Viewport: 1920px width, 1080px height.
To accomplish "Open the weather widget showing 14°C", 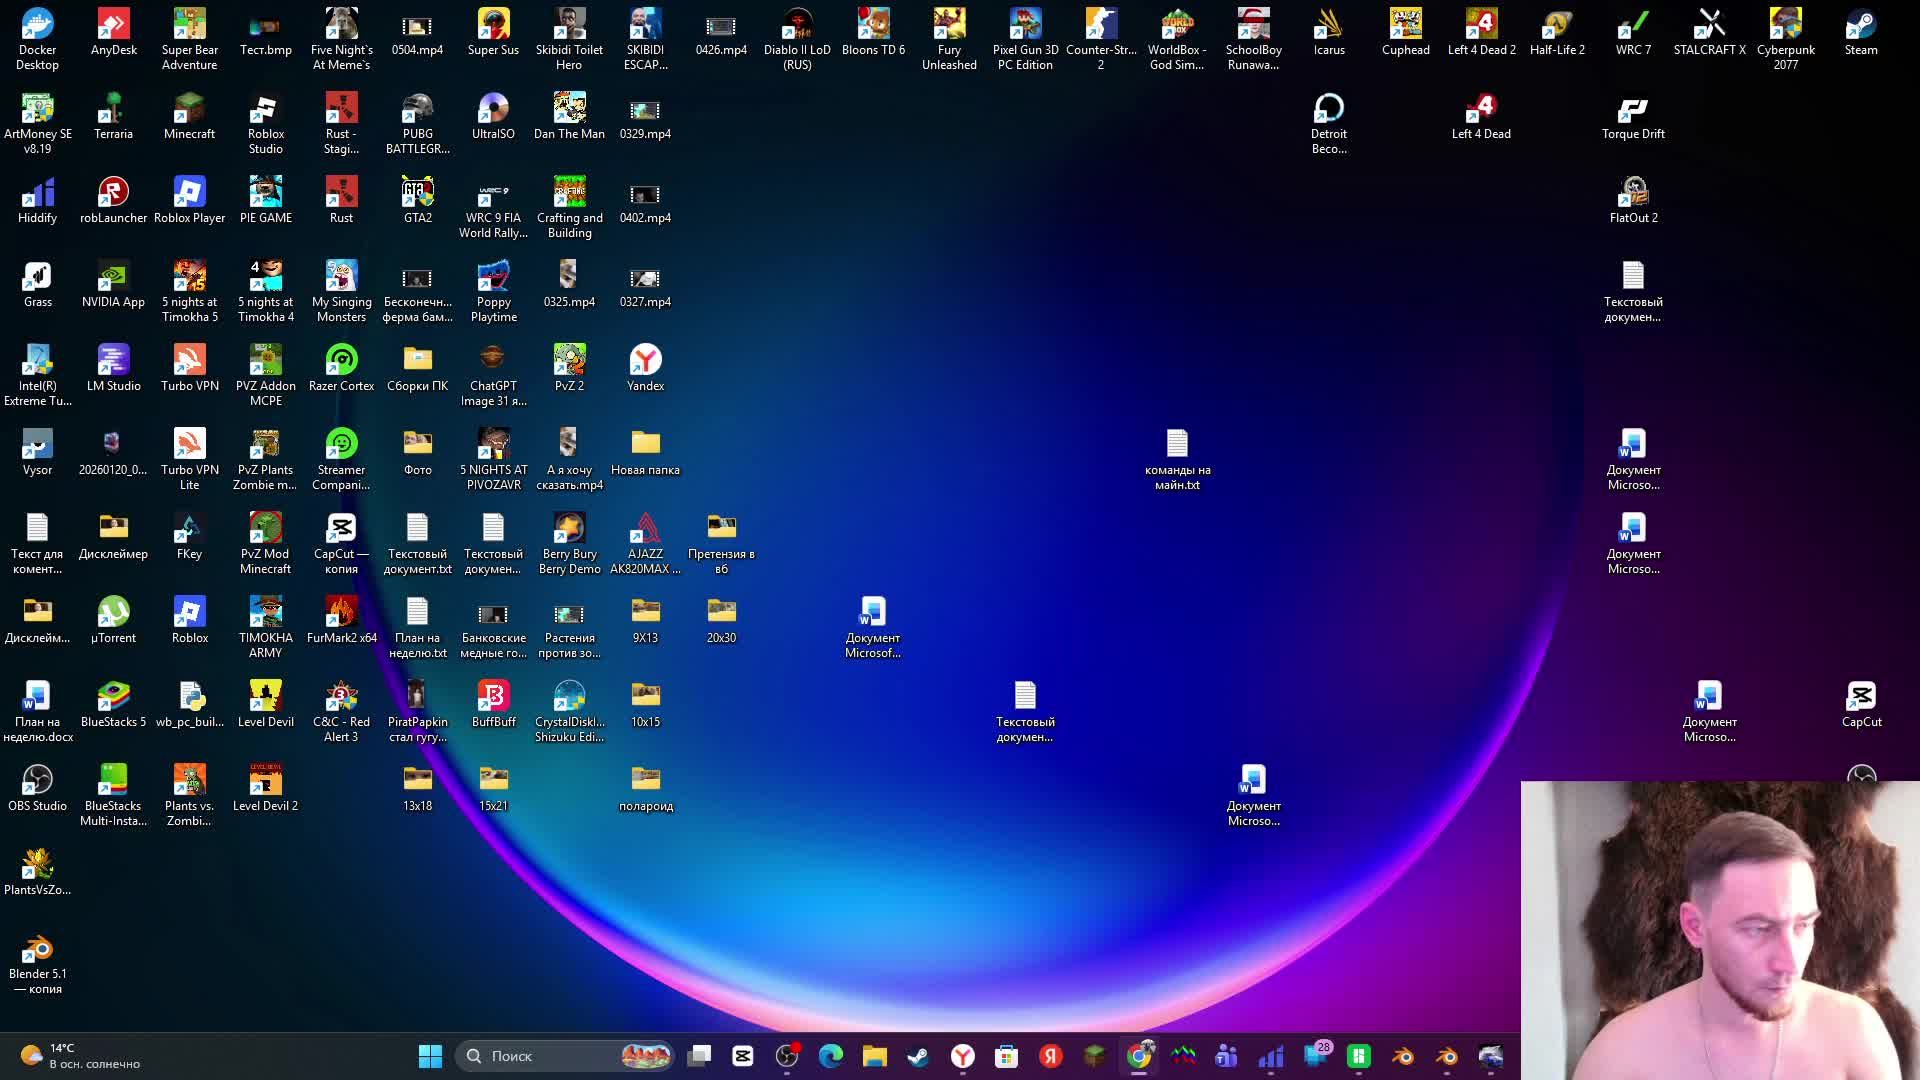I will coord(80,1056).
